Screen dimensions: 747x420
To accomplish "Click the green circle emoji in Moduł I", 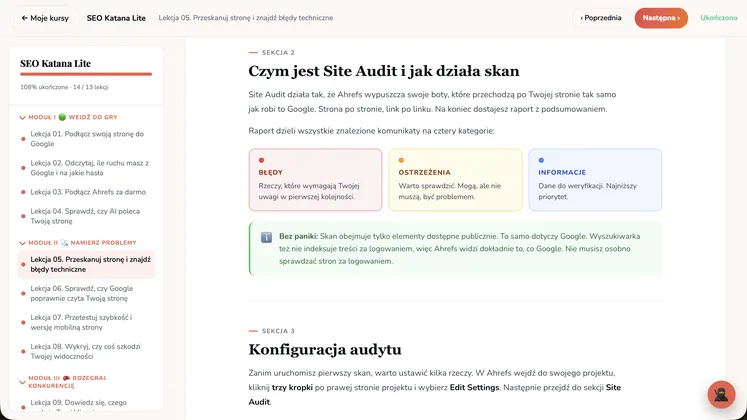I will 62,117.
